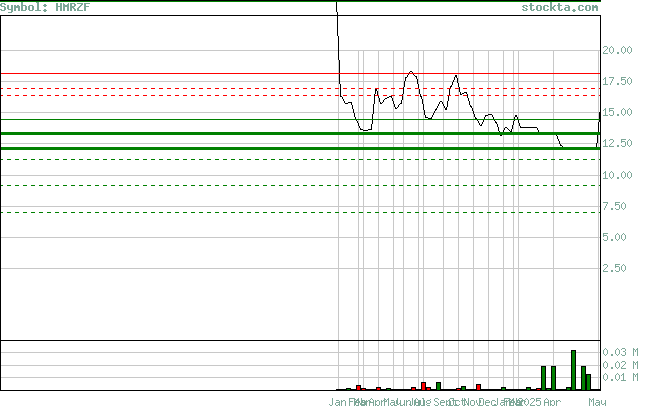Select the 2.50 price axis label

pos(614,268)
